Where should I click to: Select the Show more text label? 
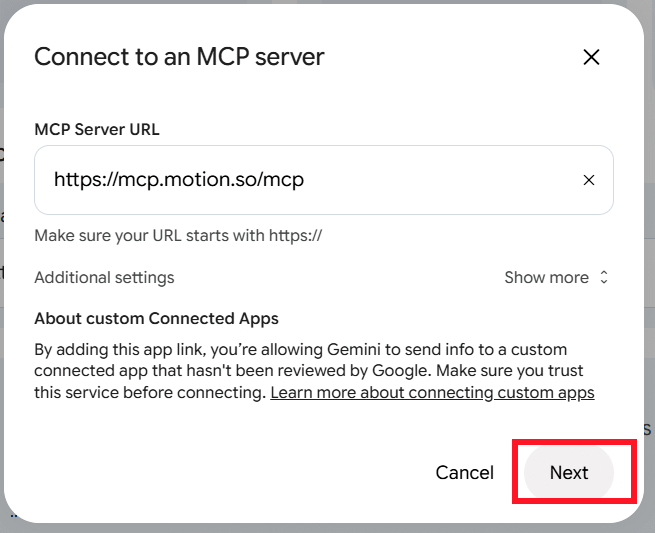click(x=546, y=277)
